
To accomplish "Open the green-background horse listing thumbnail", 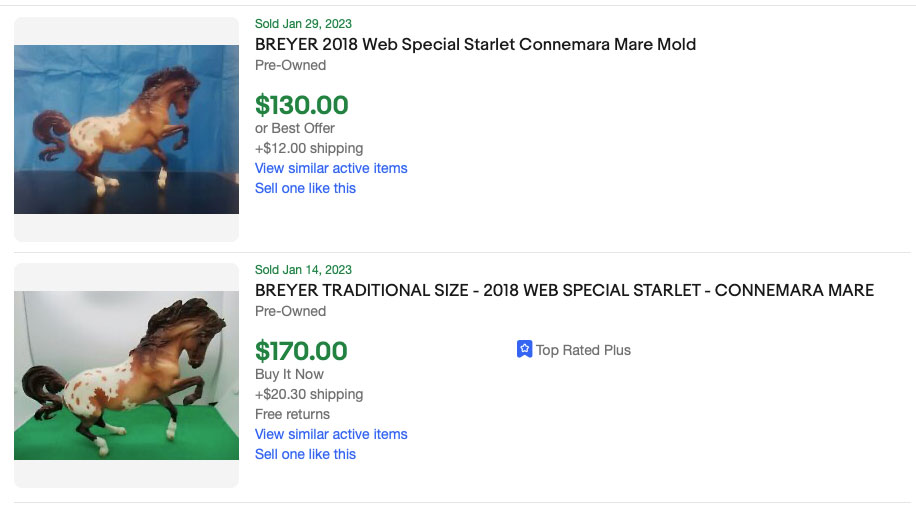I will (x=126, y=375).
